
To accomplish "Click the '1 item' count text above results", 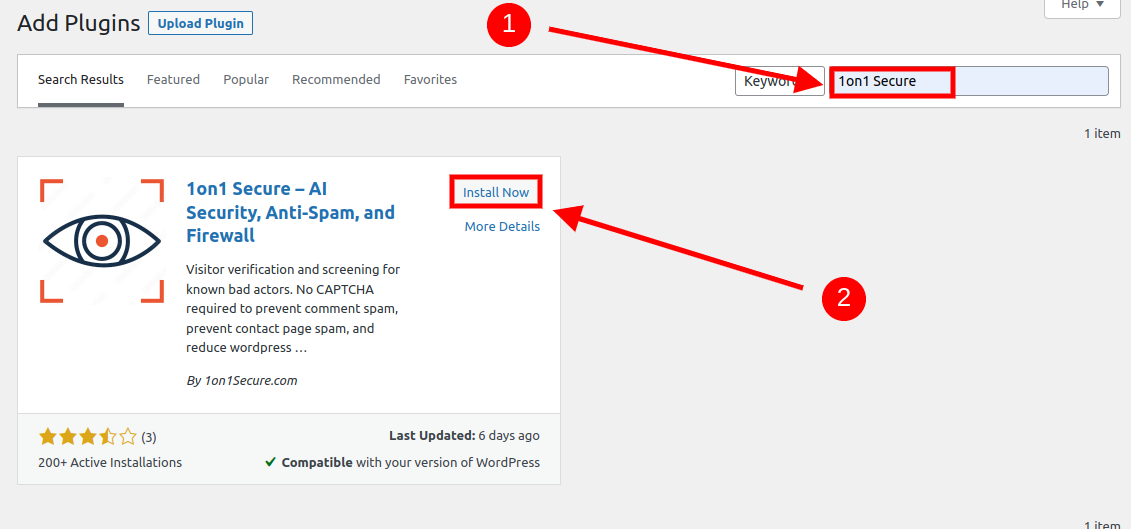I will (x=1102, y=134).
